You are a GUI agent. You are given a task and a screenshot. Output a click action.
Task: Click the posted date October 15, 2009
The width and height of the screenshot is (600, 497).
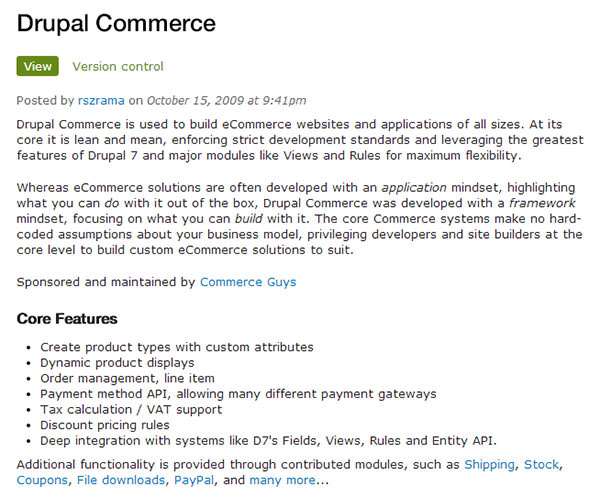195,101
